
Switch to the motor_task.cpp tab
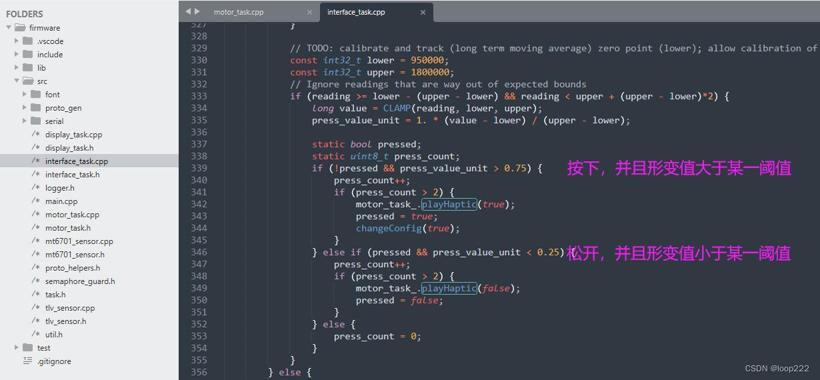(238, 12)
